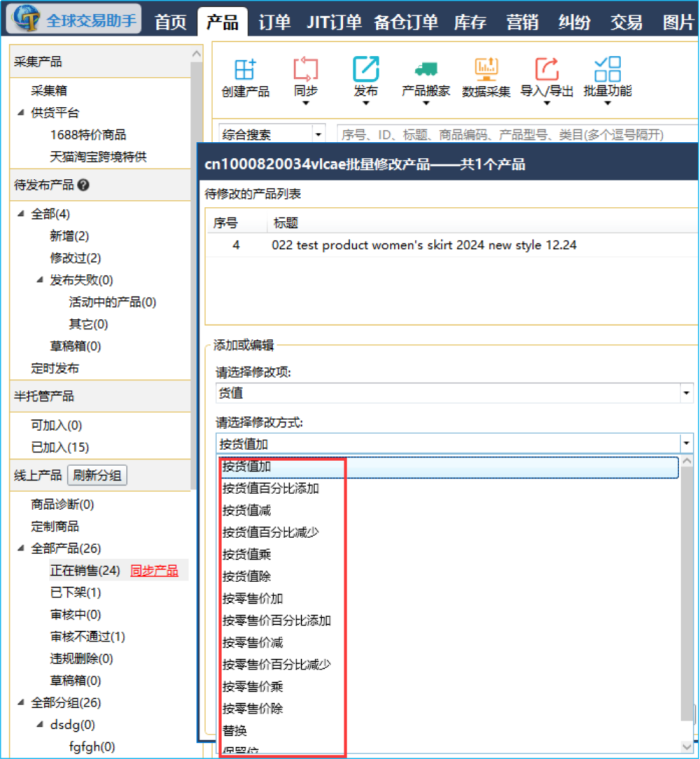Screen dimensions: 700x759
Task: Expand the 产品搬家 dropdown arrow
Action: pos(426,103)
